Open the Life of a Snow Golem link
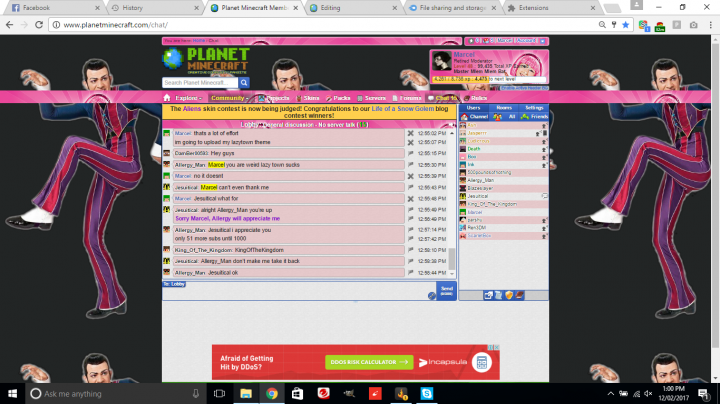This screenshot has height=404, width=720. 403,109
